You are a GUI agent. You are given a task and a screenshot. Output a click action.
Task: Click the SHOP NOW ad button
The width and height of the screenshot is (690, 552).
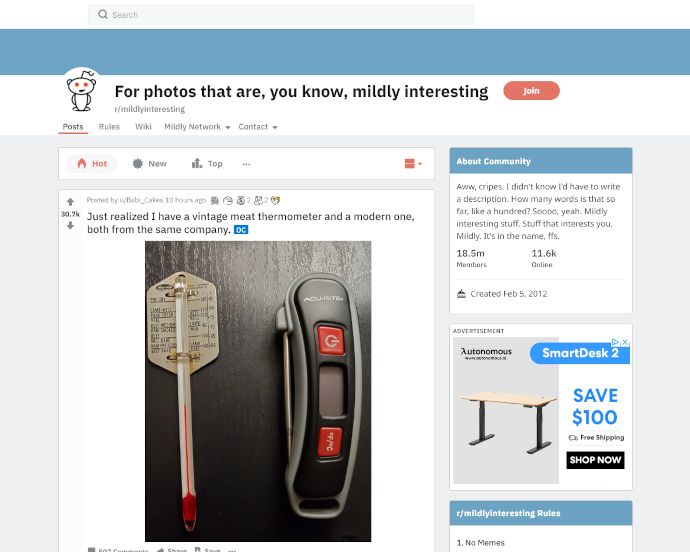click(595, 460)
